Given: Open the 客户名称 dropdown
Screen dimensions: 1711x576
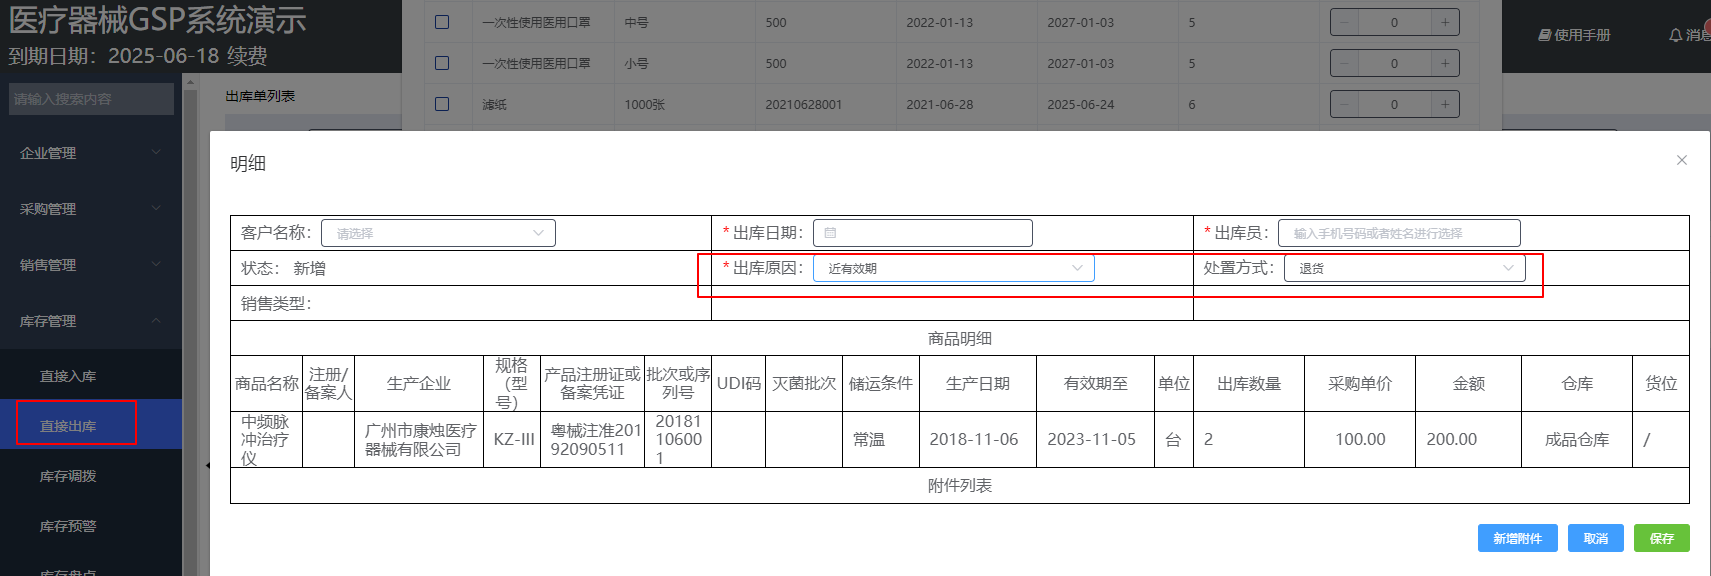Looking at the screenshot, I should 438,233.
